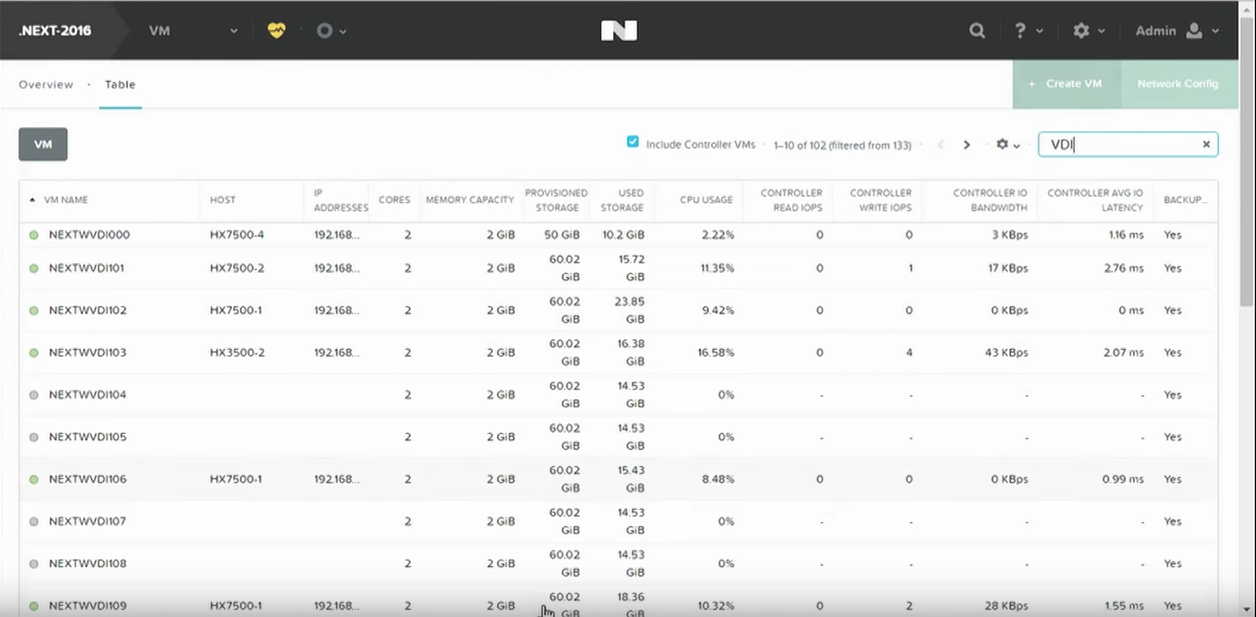
Task: Click the Nutanix N logo
Action: [x=619, y=31]
